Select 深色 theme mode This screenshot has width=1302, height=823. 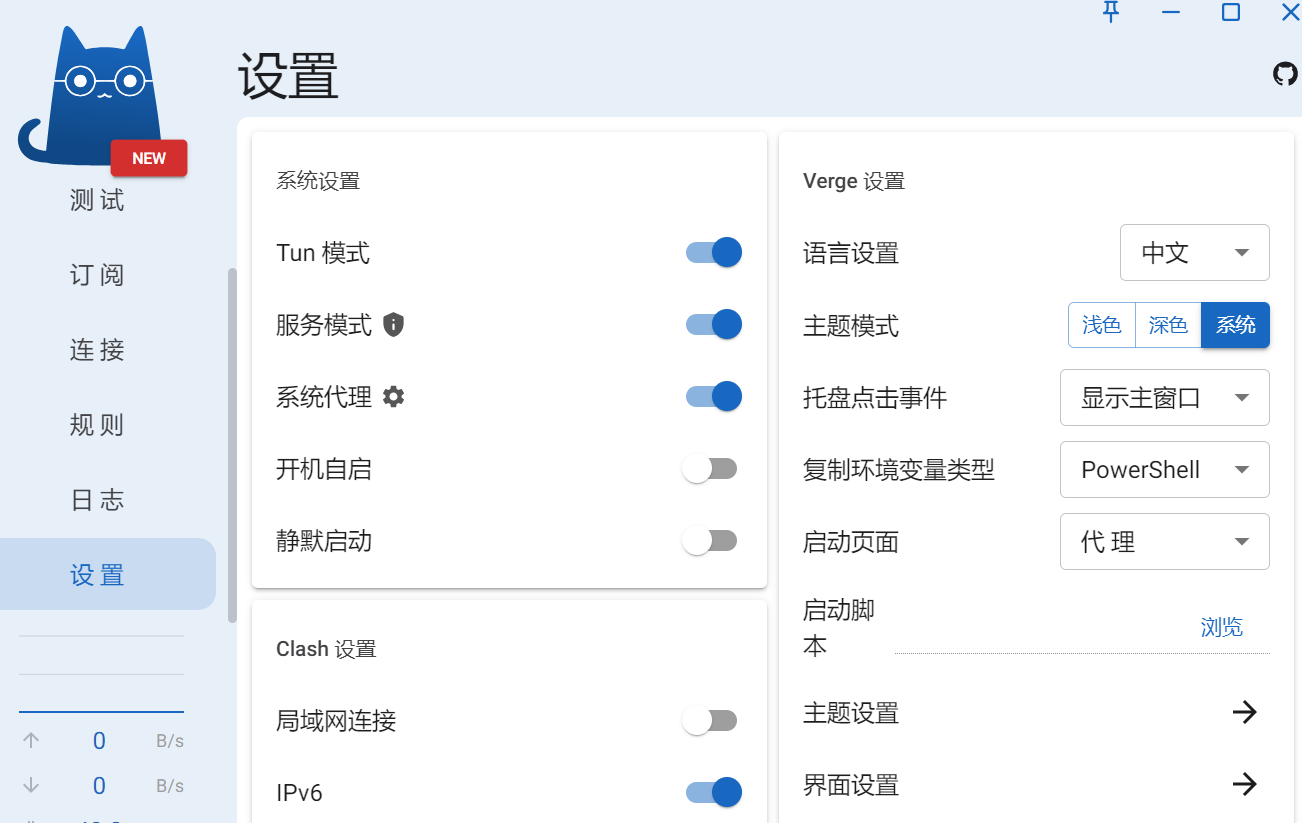1168,325
